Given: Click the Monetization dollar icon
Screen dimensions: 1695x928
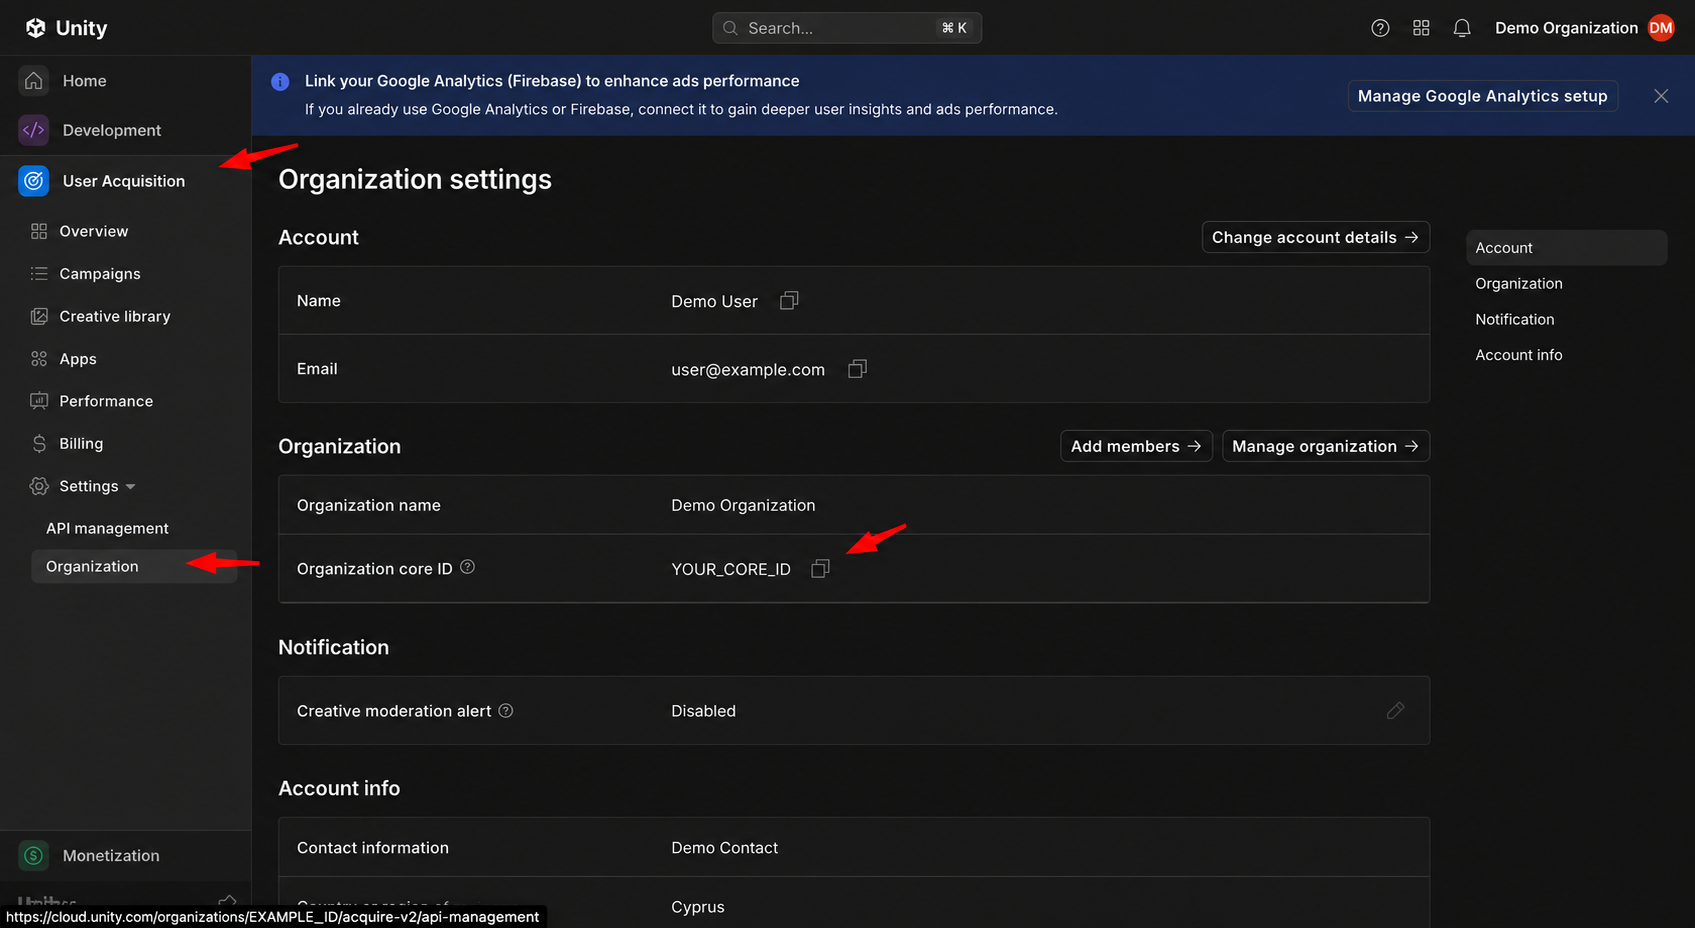Looking at the screenshot, I should click(34, 856).
